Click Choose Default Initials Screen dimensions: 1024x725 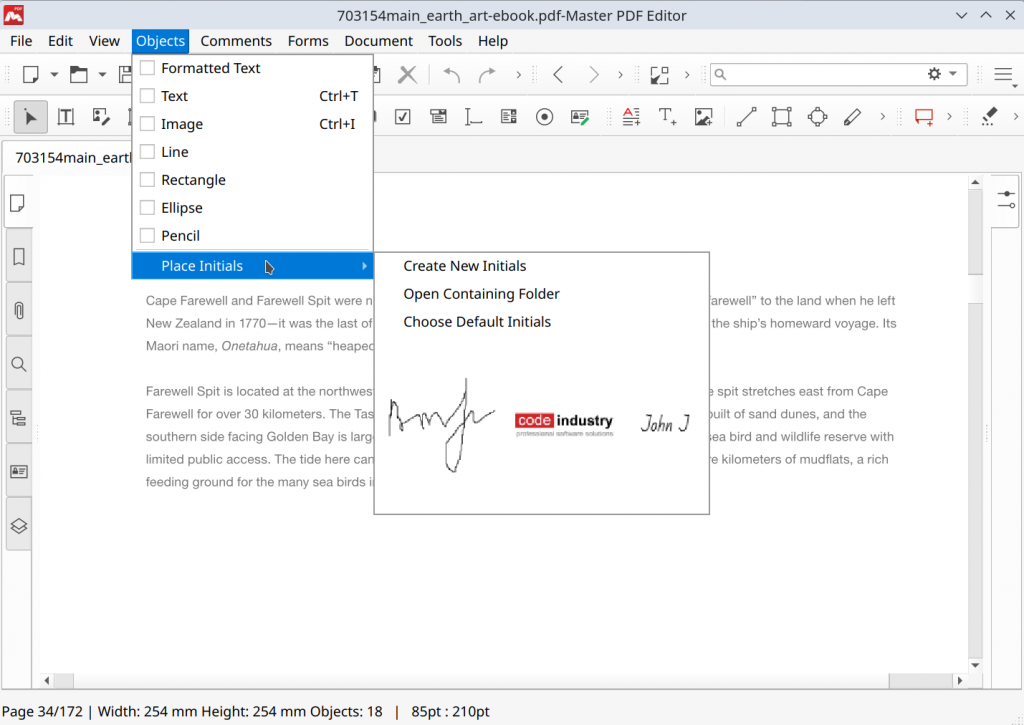476,321
